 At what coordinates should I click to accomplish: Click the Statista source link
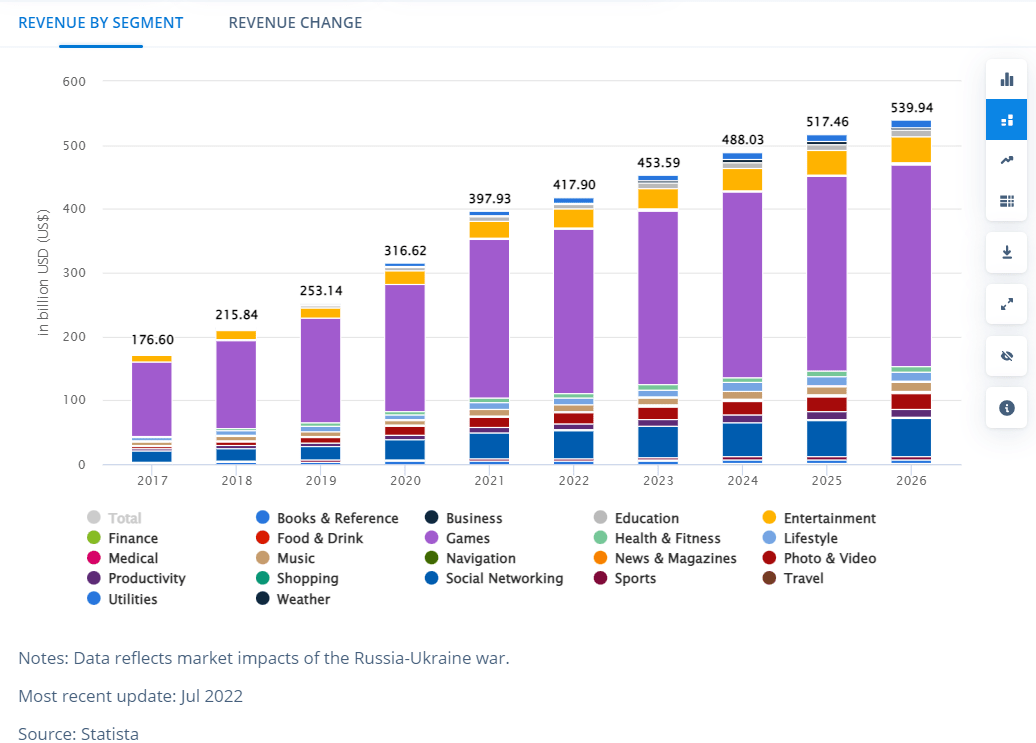110,733
